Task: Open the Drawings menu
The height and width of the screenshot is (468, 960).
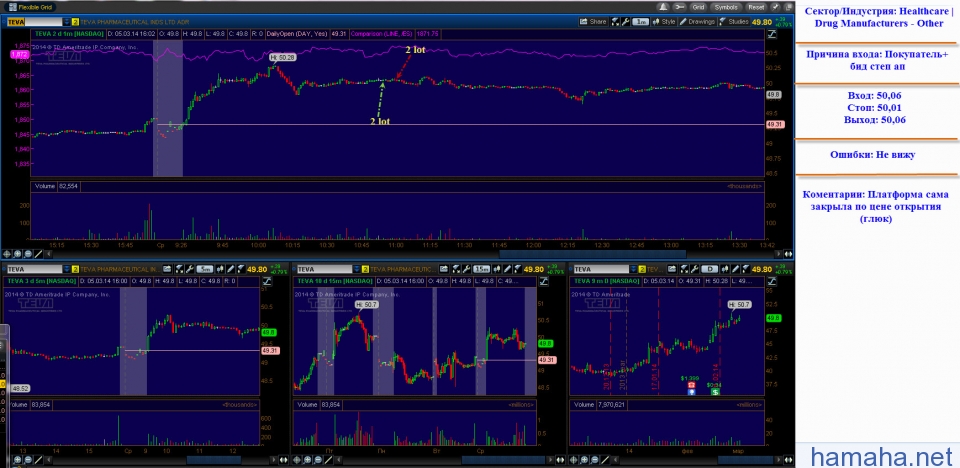Action: pos(697,21)
